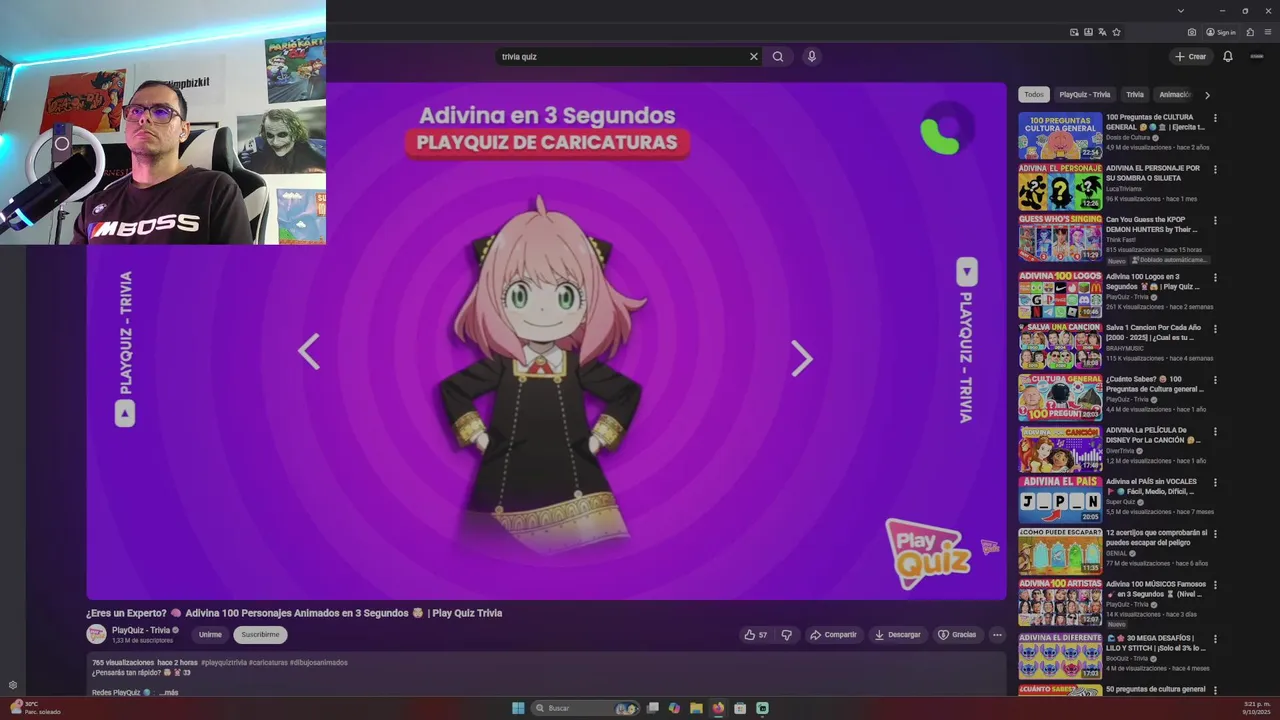Open ¿Cuánto Sabes? 100 Preguntas title
The width and height of the screenshot is (1280, 720).
(1156, 384)
